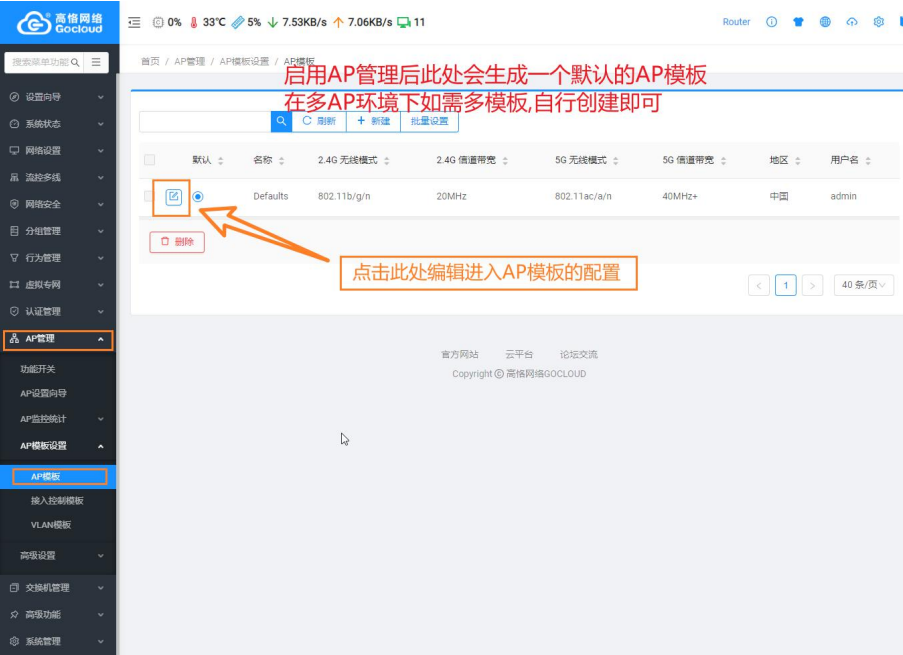Select the default radio button for Defaults
This screenshot has height=655, width=903.
[x=198, y=197]
